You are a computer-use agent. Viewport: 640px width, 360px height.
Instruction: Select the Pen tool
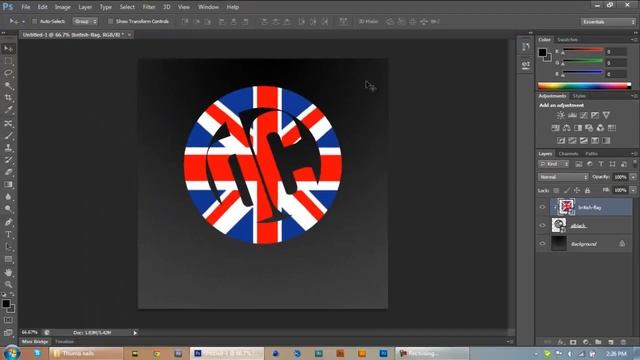click(8, 222)
